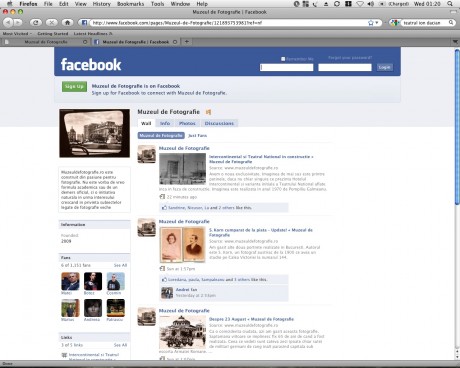This screenshot has width=460, height=368.
Task: Switch to the Discussions tab
Action: pyautogui.click(x=219, y=123)
